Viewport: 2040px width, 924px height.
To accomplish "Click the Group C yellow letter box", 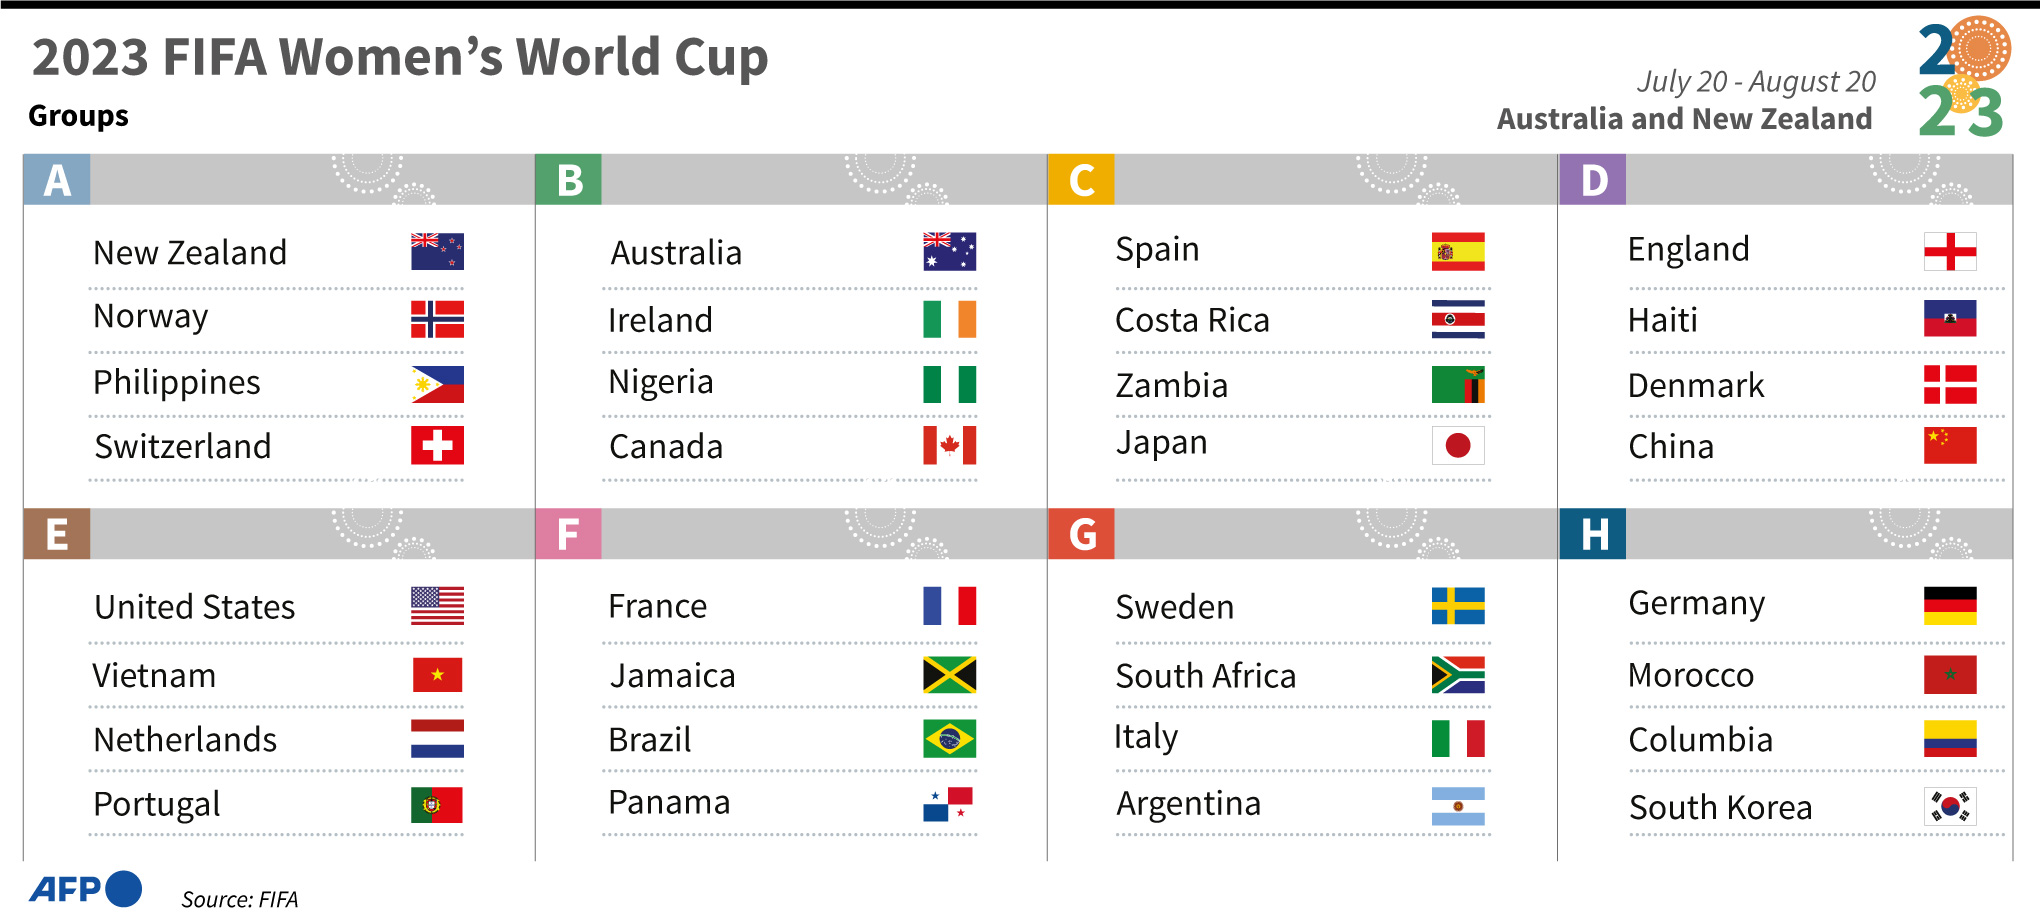I will pos(1081,180).
